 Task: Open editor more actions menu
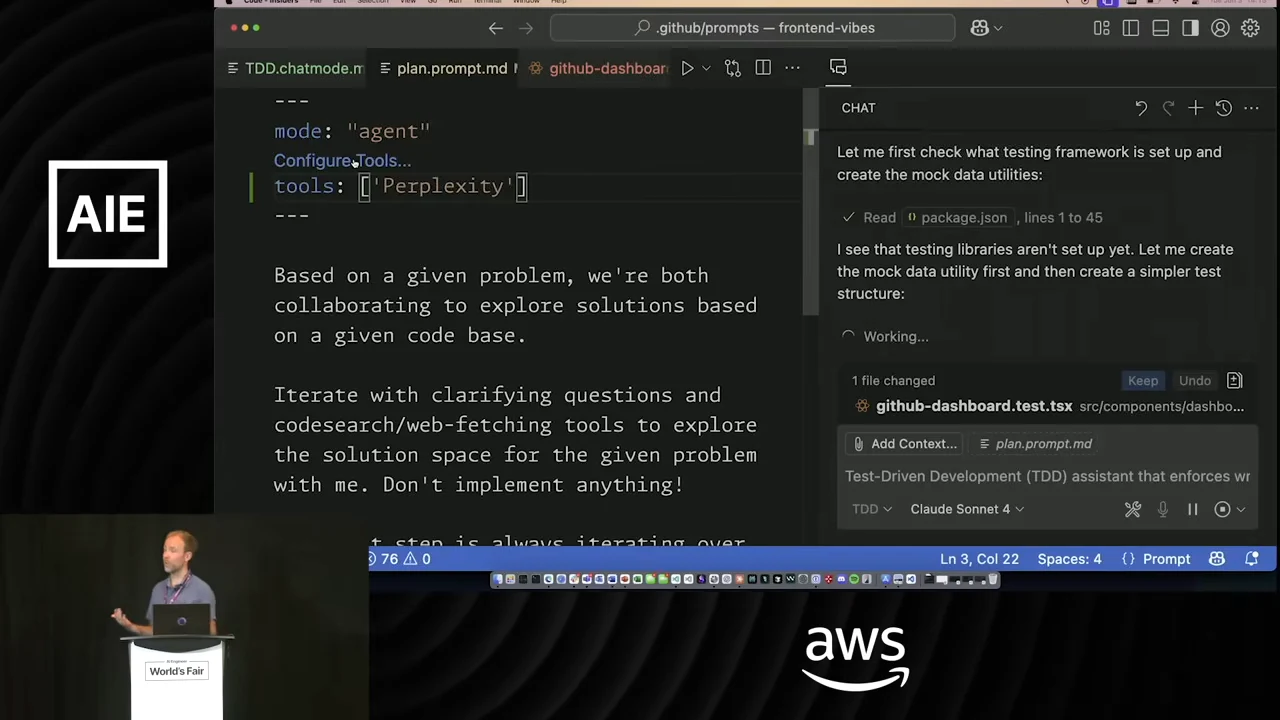pyautogui.click(x=793, y=68)
